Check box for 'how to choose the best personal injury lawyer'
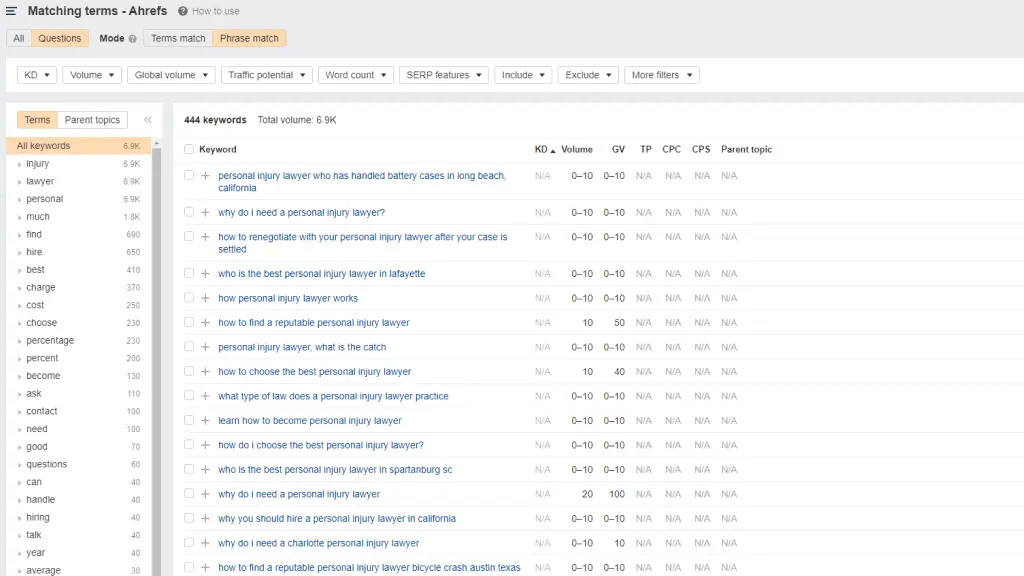The image size is (1024, 576). 189,371
